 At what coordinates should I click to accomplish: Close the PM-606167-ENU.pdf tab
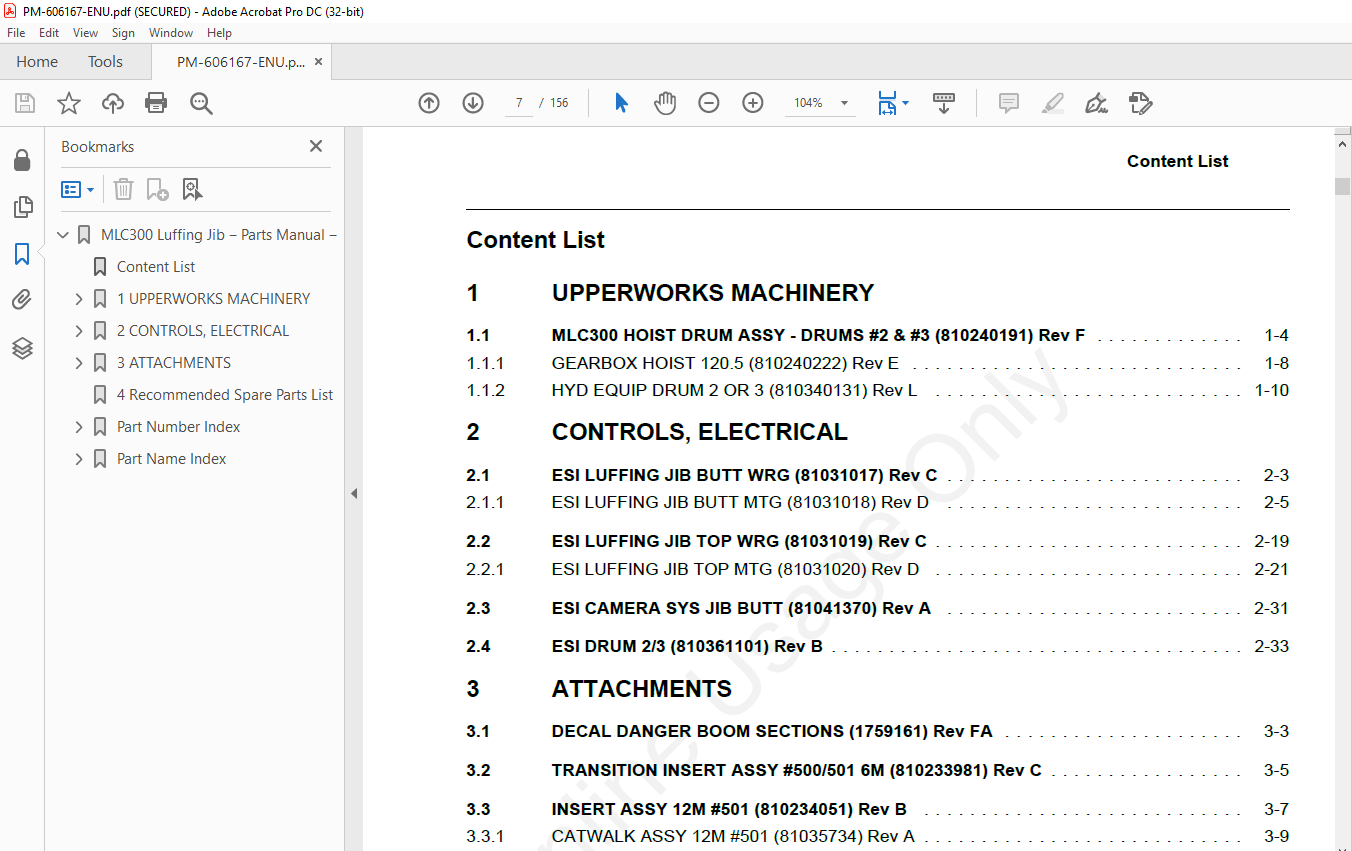[x=318, y=61]
